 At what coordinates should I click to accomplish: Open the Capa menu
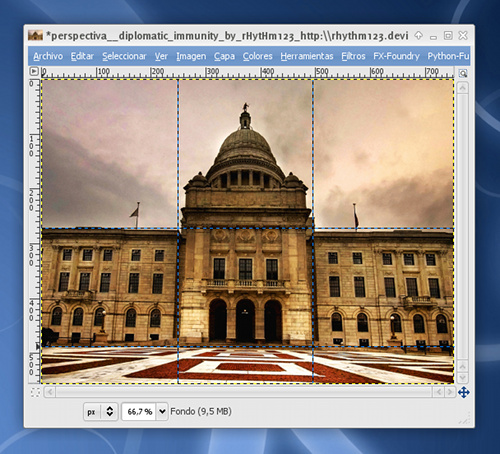(224, 56)
